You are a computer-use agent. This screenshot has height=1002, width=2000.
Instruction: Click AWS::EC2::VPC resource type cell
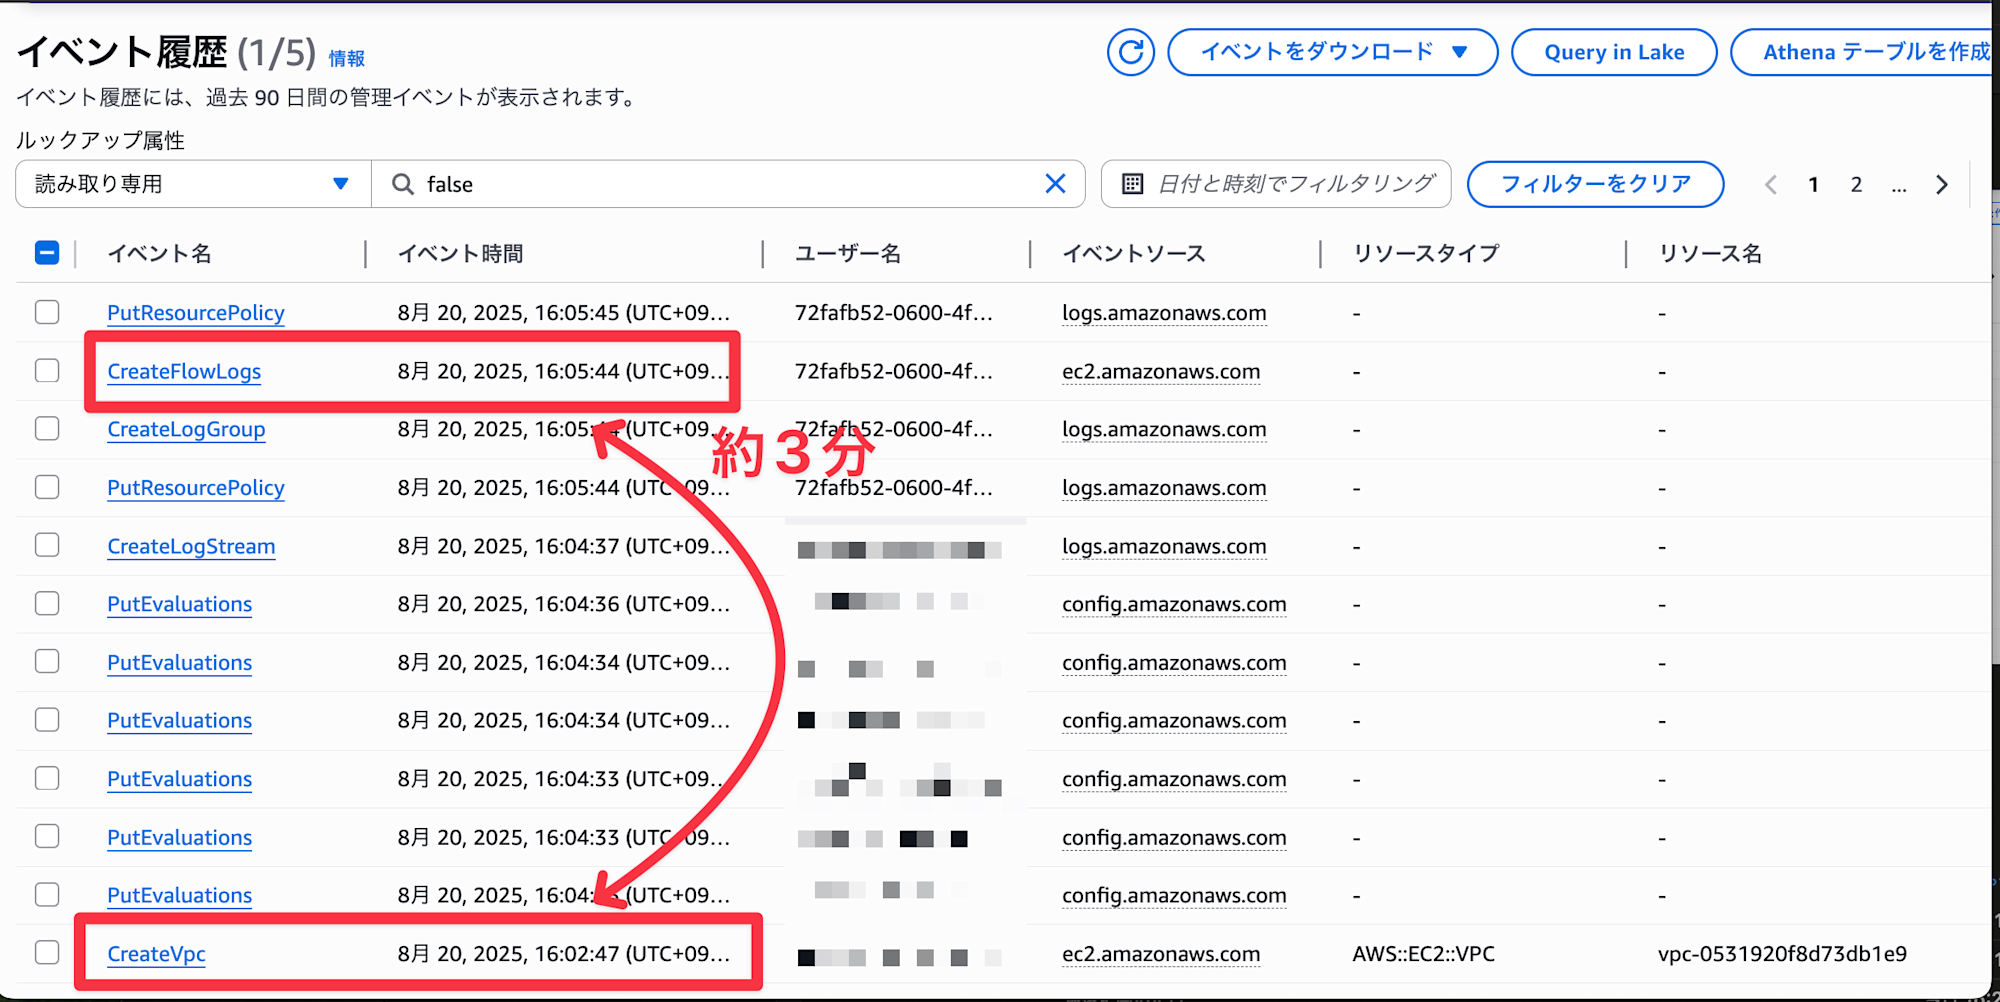(1424, 954)
